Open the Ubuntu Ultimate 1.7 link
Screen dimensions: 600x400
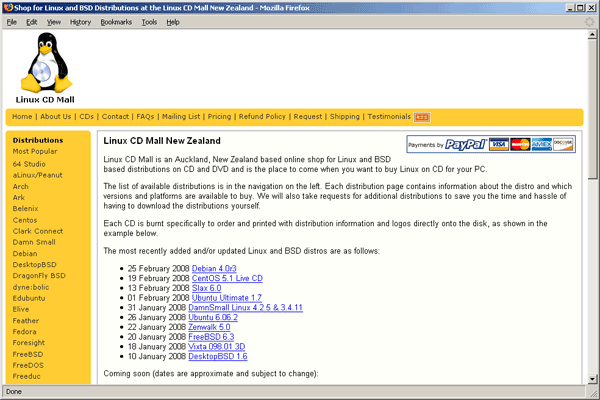(x=227, y=298)
